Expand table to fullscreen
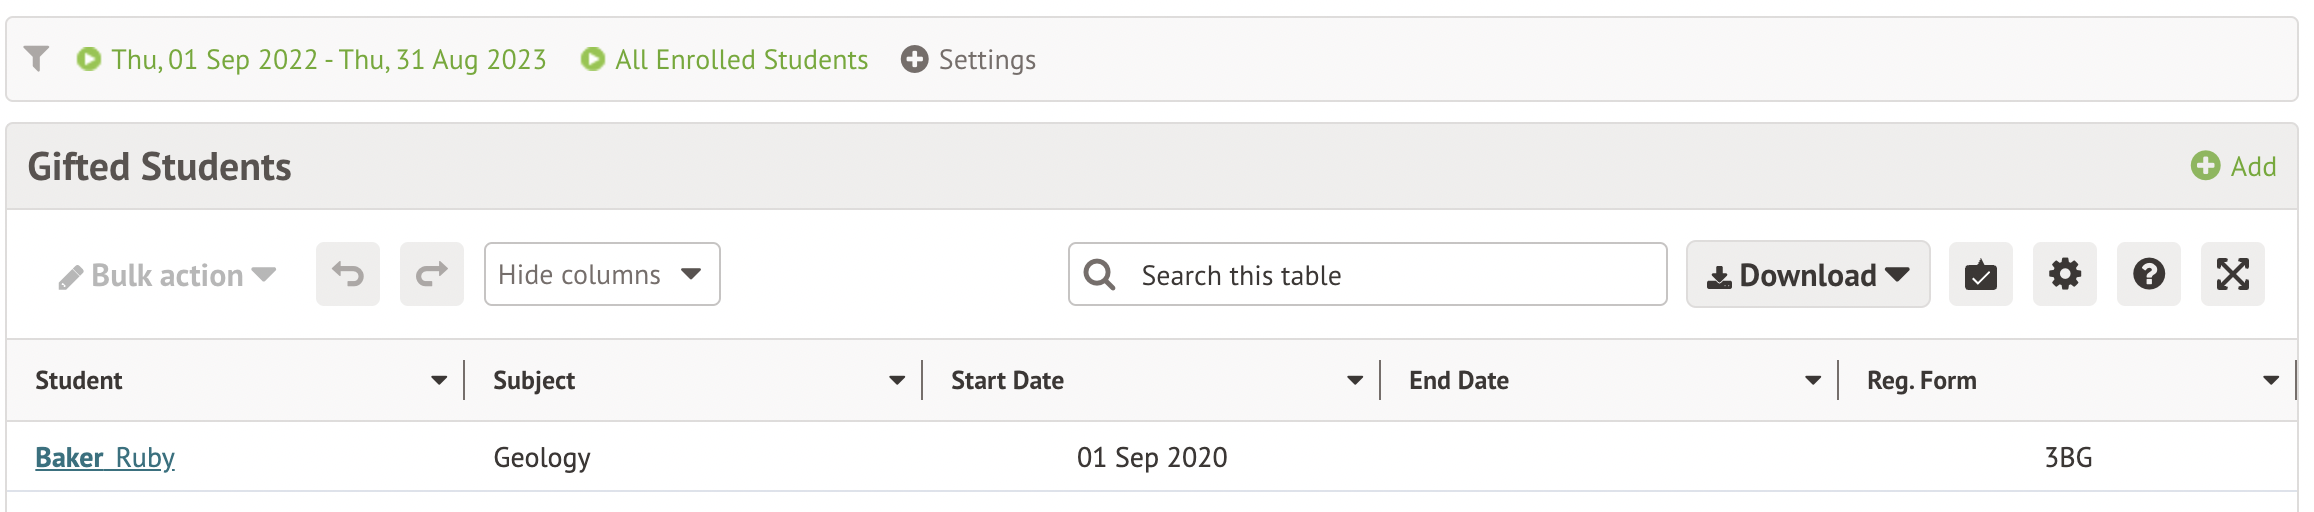The width and height of the screenshot is (2314, 512). (x=2232, y=274)
